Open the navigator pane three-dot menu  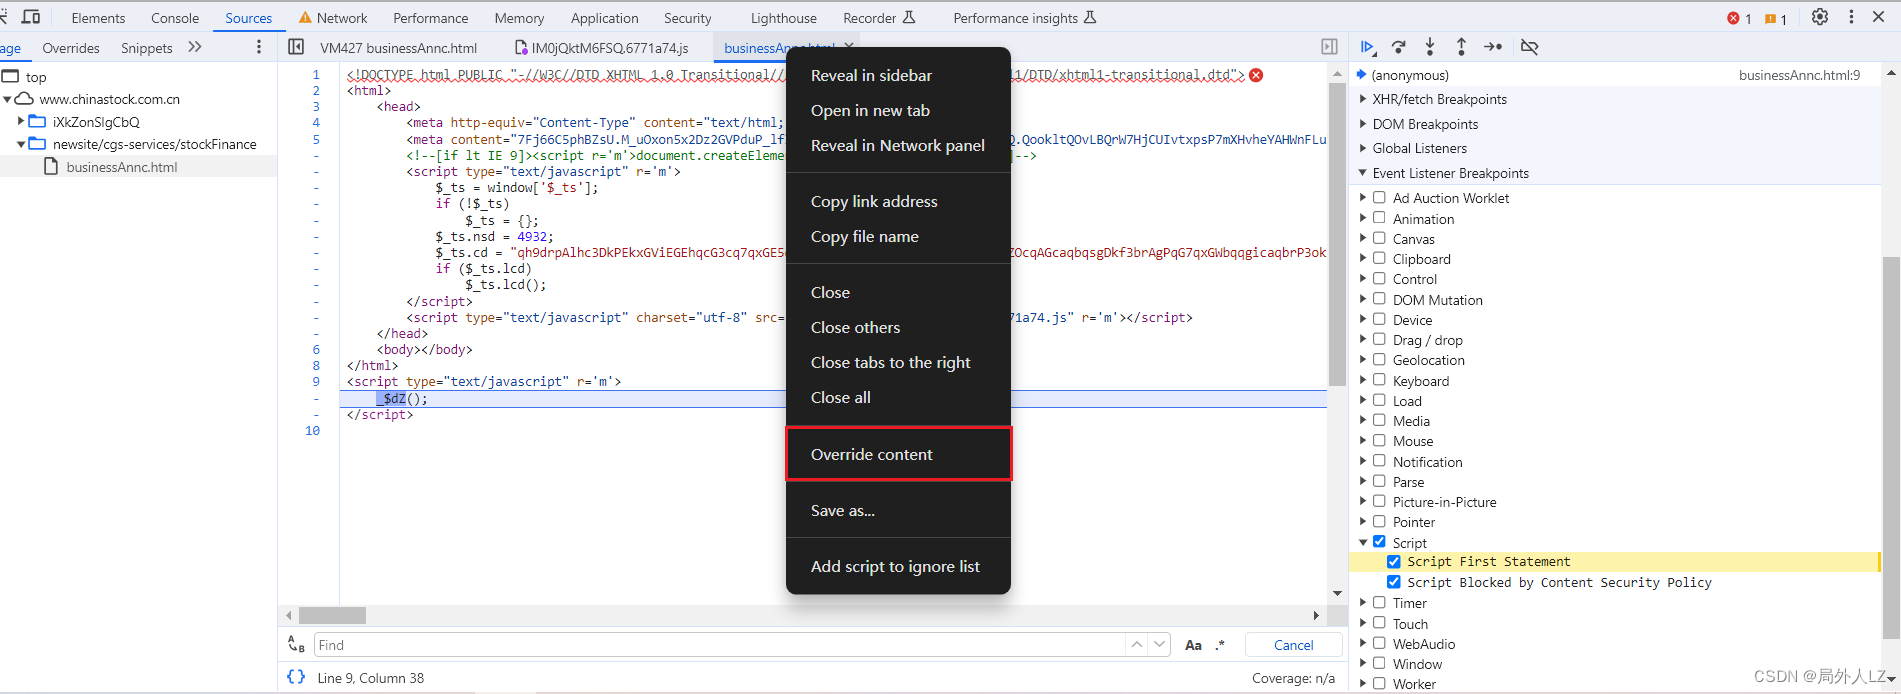(x=259, y=47)
